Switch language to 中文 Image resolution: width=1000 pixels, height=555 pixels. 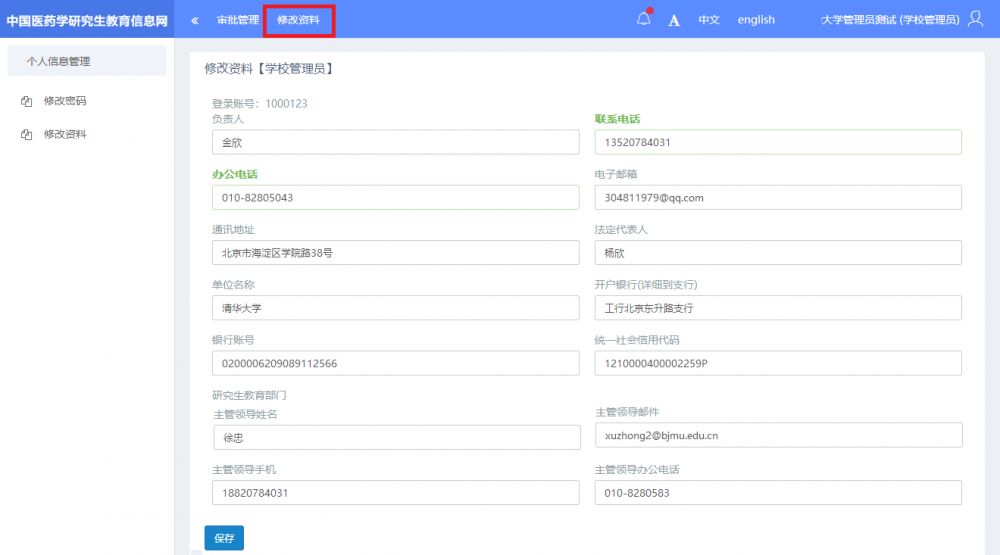[709, 20]
